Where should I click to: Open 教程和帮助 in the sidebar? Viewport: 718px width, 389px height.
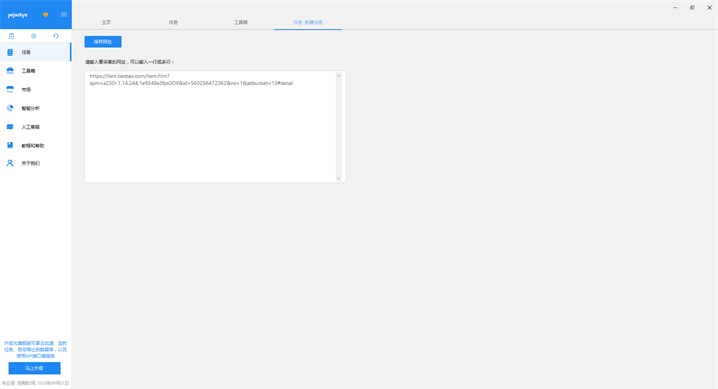36,146
